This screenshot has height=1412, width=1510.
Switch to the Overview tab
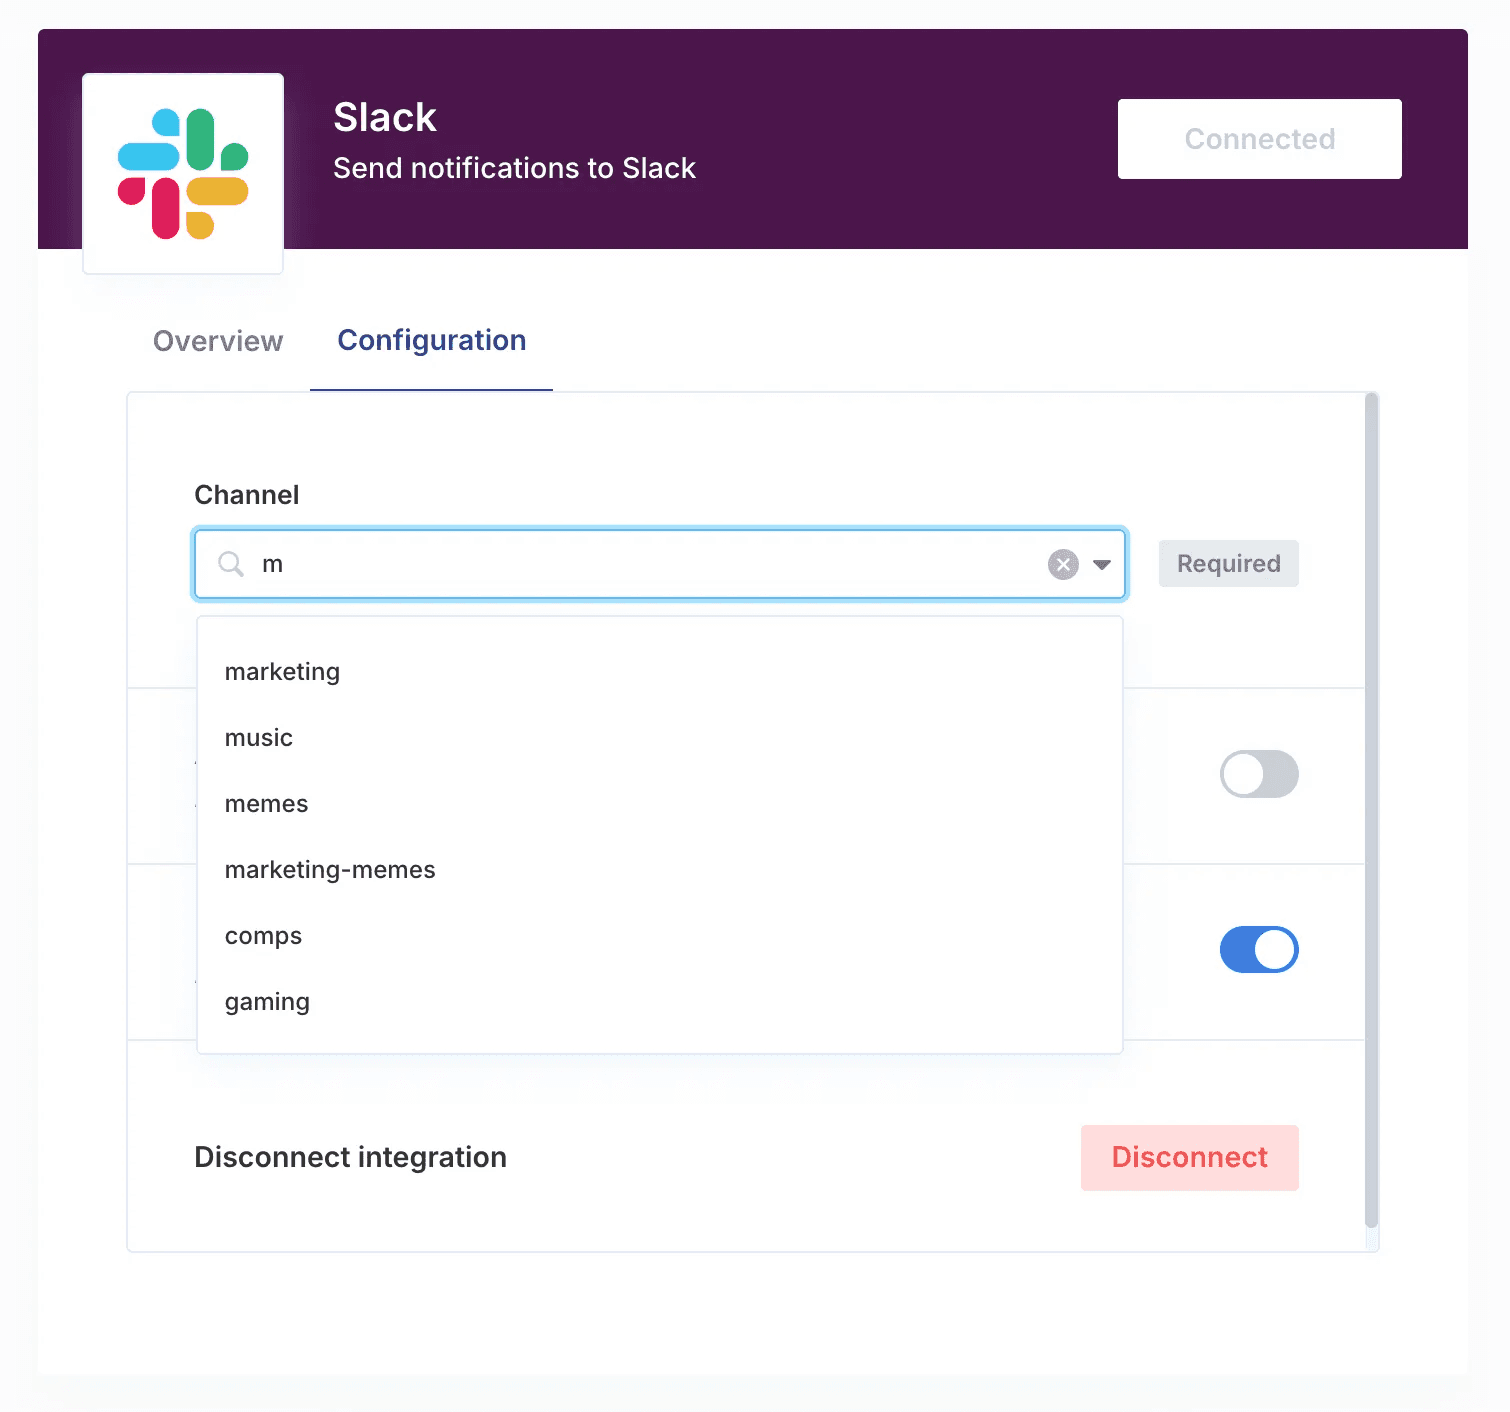218,341
